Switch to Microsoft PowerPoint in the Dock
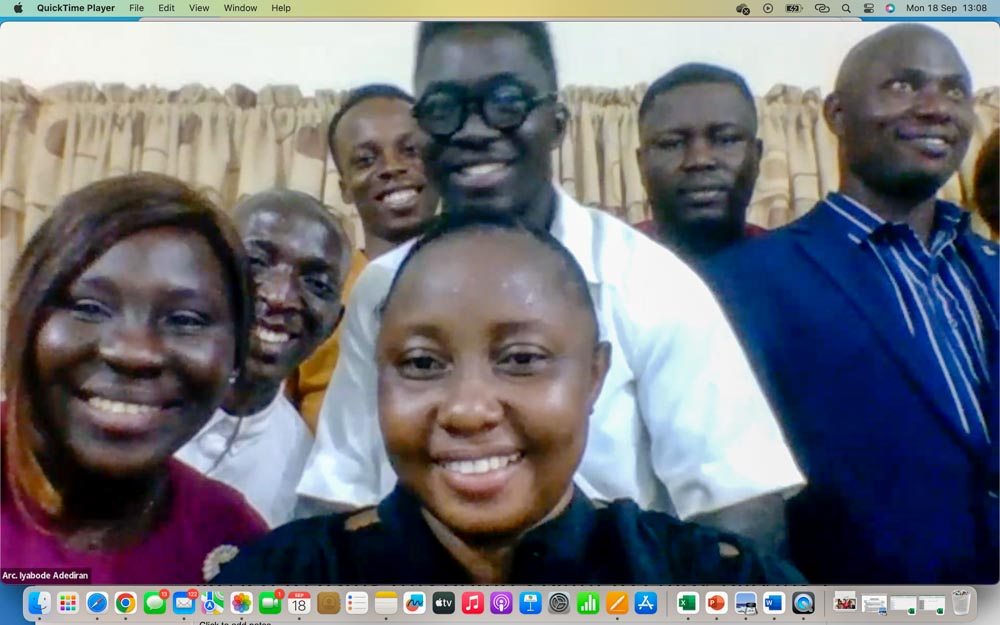Screen dimensions: 1000x625 (x=716, y=603)
